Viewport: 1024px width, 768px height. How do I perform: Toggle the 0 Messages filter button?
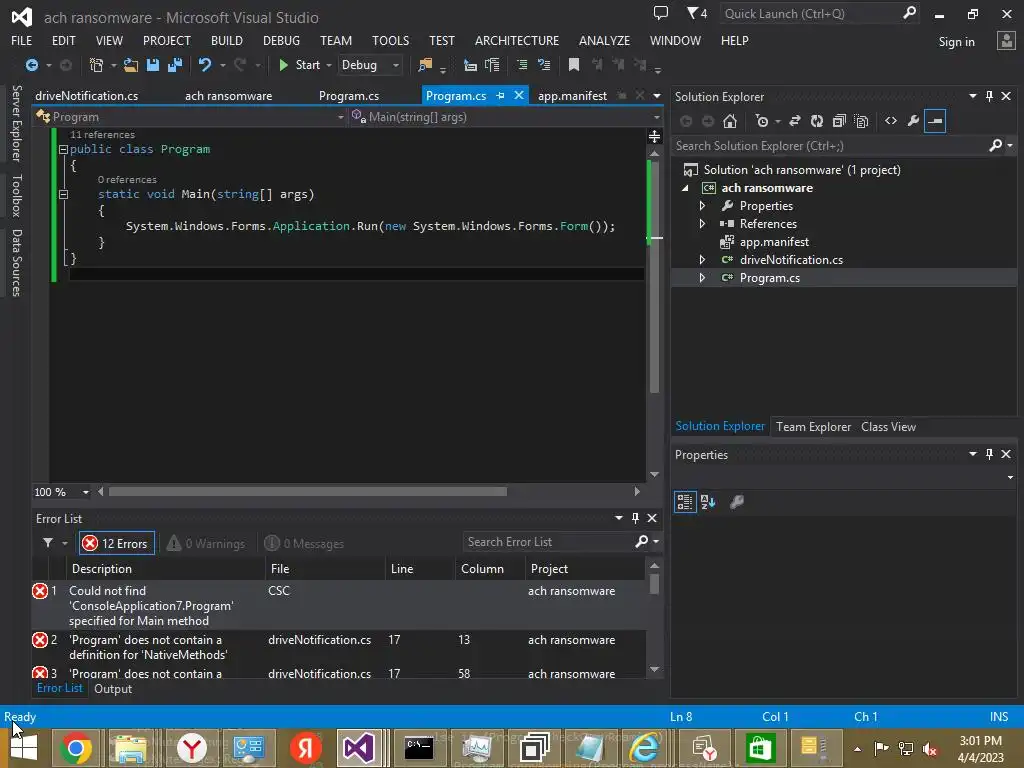pos(304,543)
